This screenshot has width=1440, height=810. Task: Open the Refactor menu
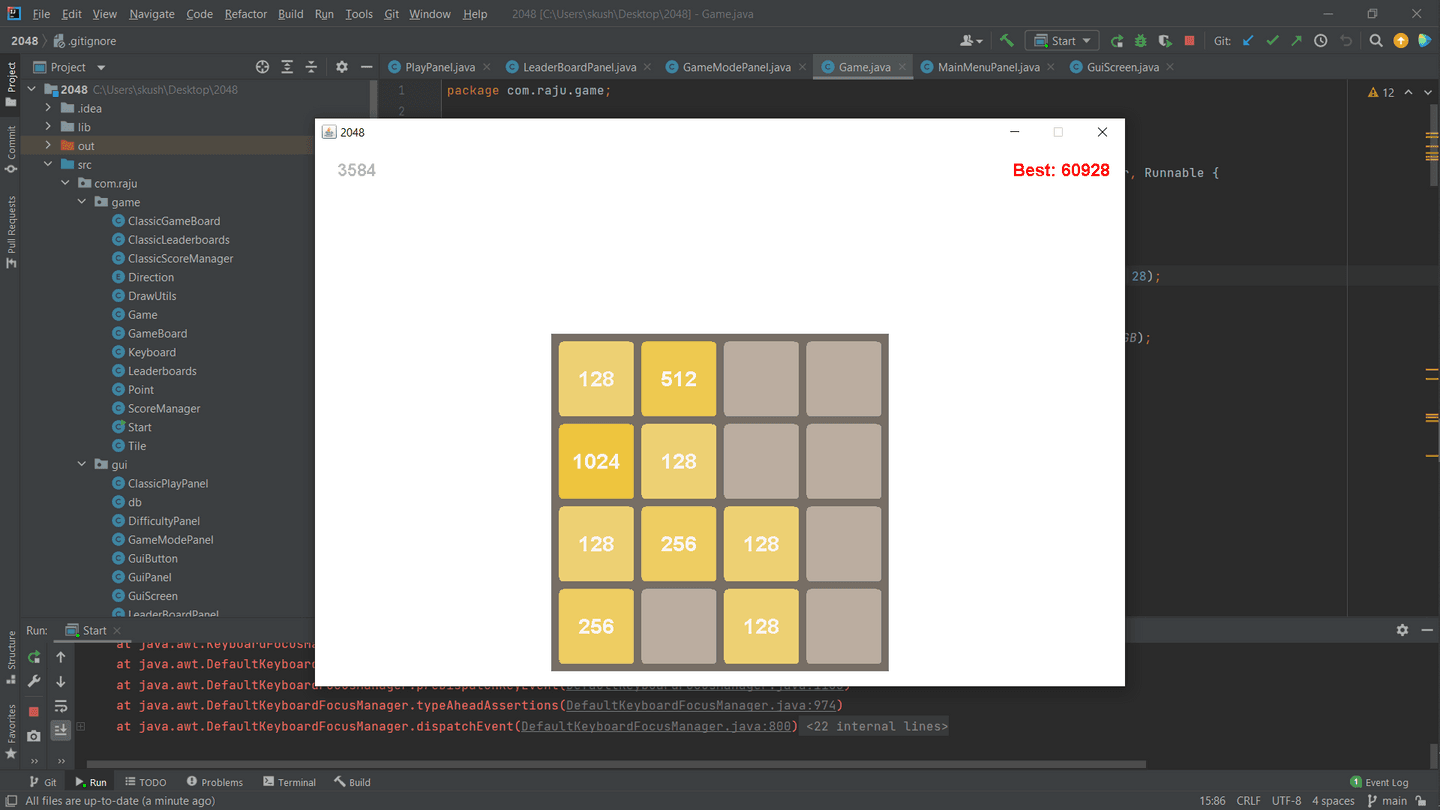(245, 14)
